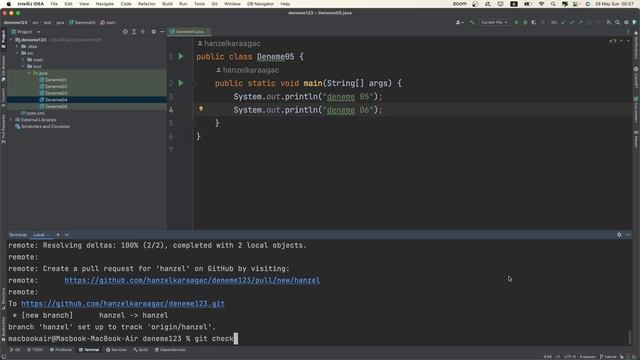Click the hanzel git branch widget
Image resolution: width=640 pixels, height=360 pixels.
click(x=608, y=357)
